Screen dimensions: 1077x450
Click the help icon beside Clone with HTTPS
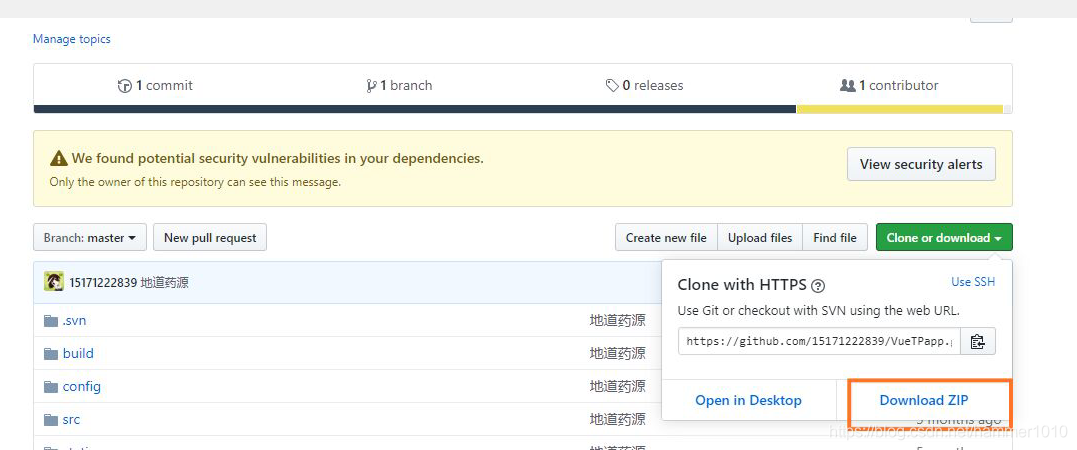point(818,286)
